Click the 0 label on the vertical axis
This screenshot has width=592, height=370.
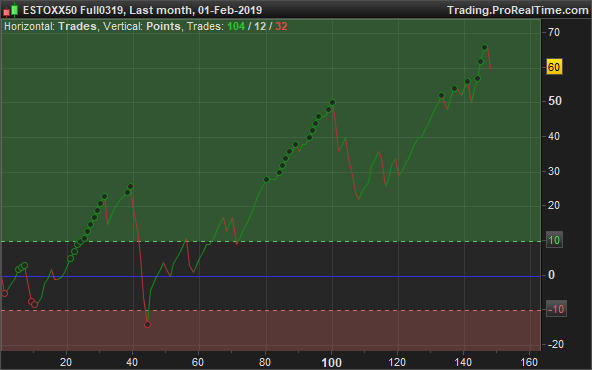(551, 275)
